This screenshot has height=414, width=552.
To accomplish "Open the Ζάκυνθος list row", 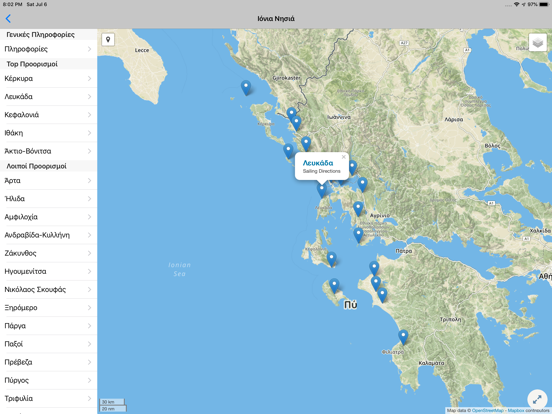I will [x=48, y=253].
